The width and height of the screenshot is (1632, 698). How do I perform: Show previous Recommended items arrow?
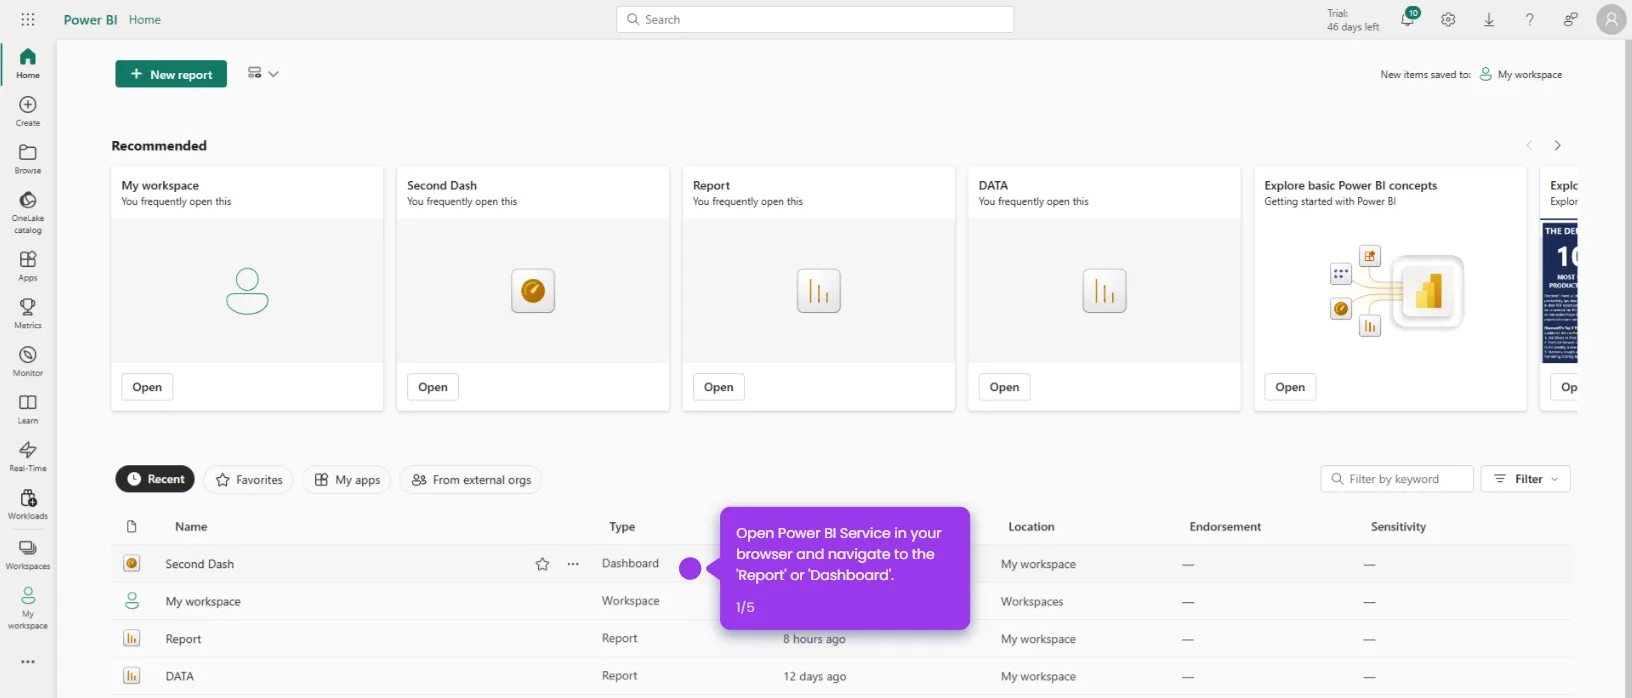(x=1529, y=146)
